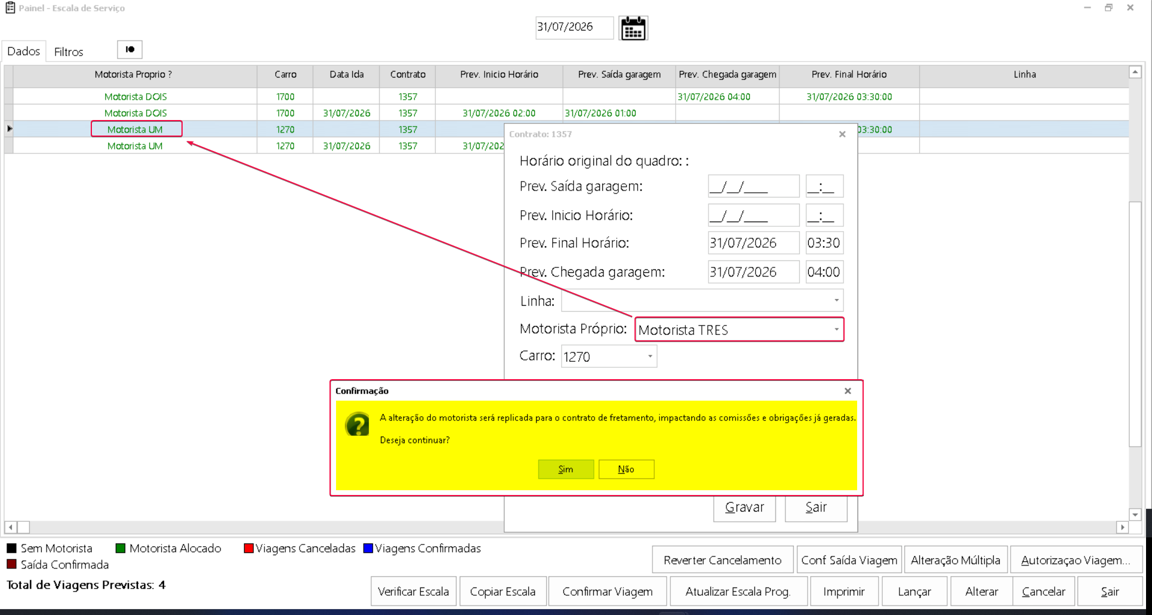The image size is (1152, 615).
Task: Expand the Linha dropdown
Action: click(x=837, y=301)
